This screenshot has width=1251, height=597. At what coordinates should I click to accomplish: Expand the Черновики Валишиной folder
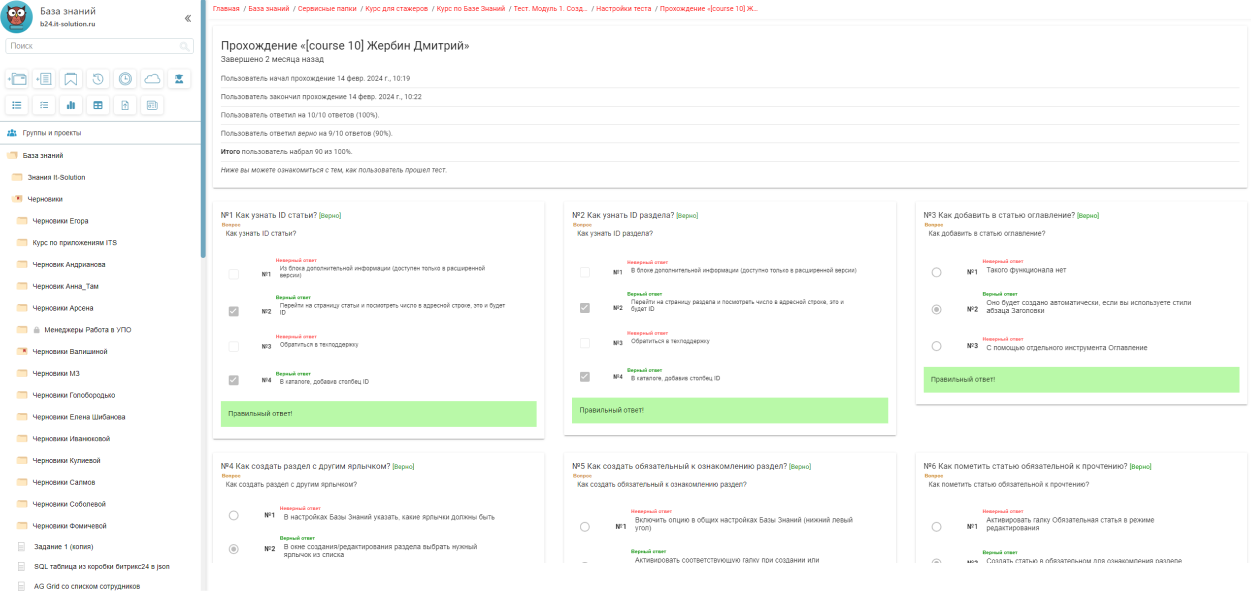22,352
